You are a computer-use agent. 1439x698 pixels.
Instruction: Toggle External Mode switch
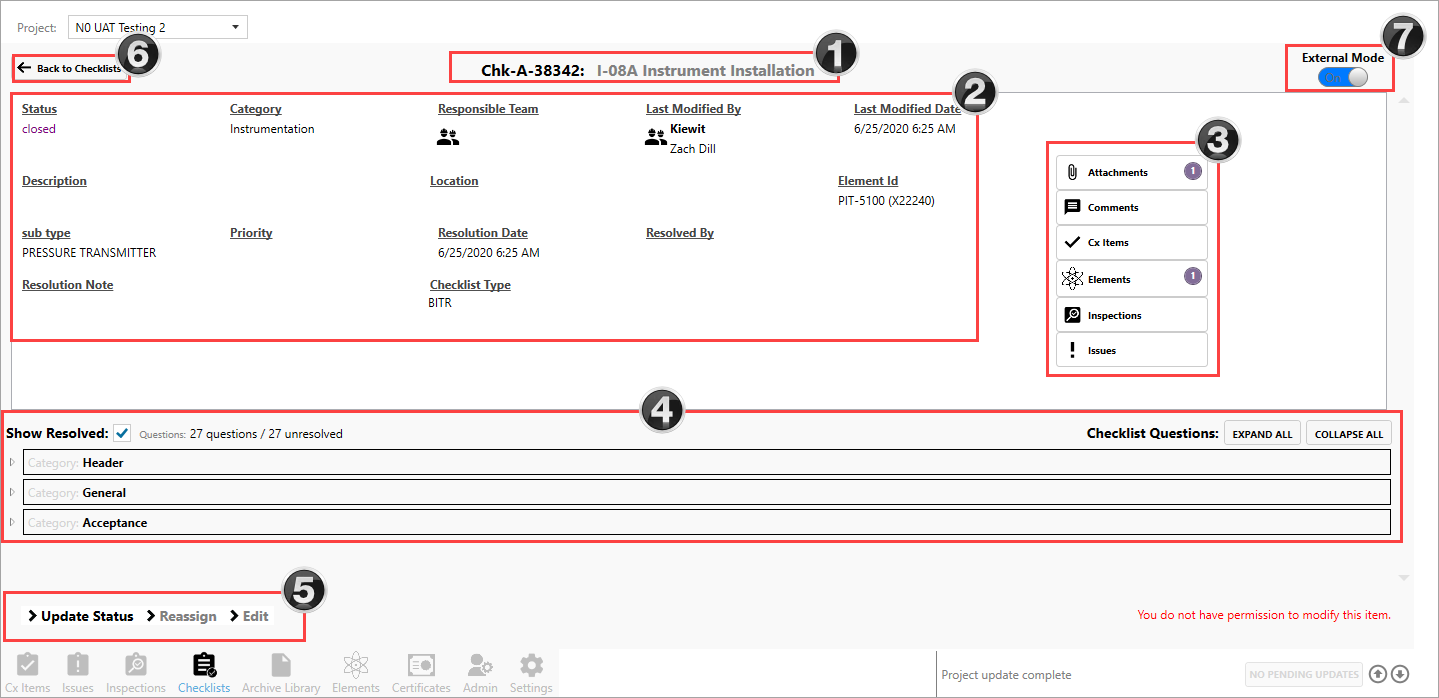[x=1342, y=77]
